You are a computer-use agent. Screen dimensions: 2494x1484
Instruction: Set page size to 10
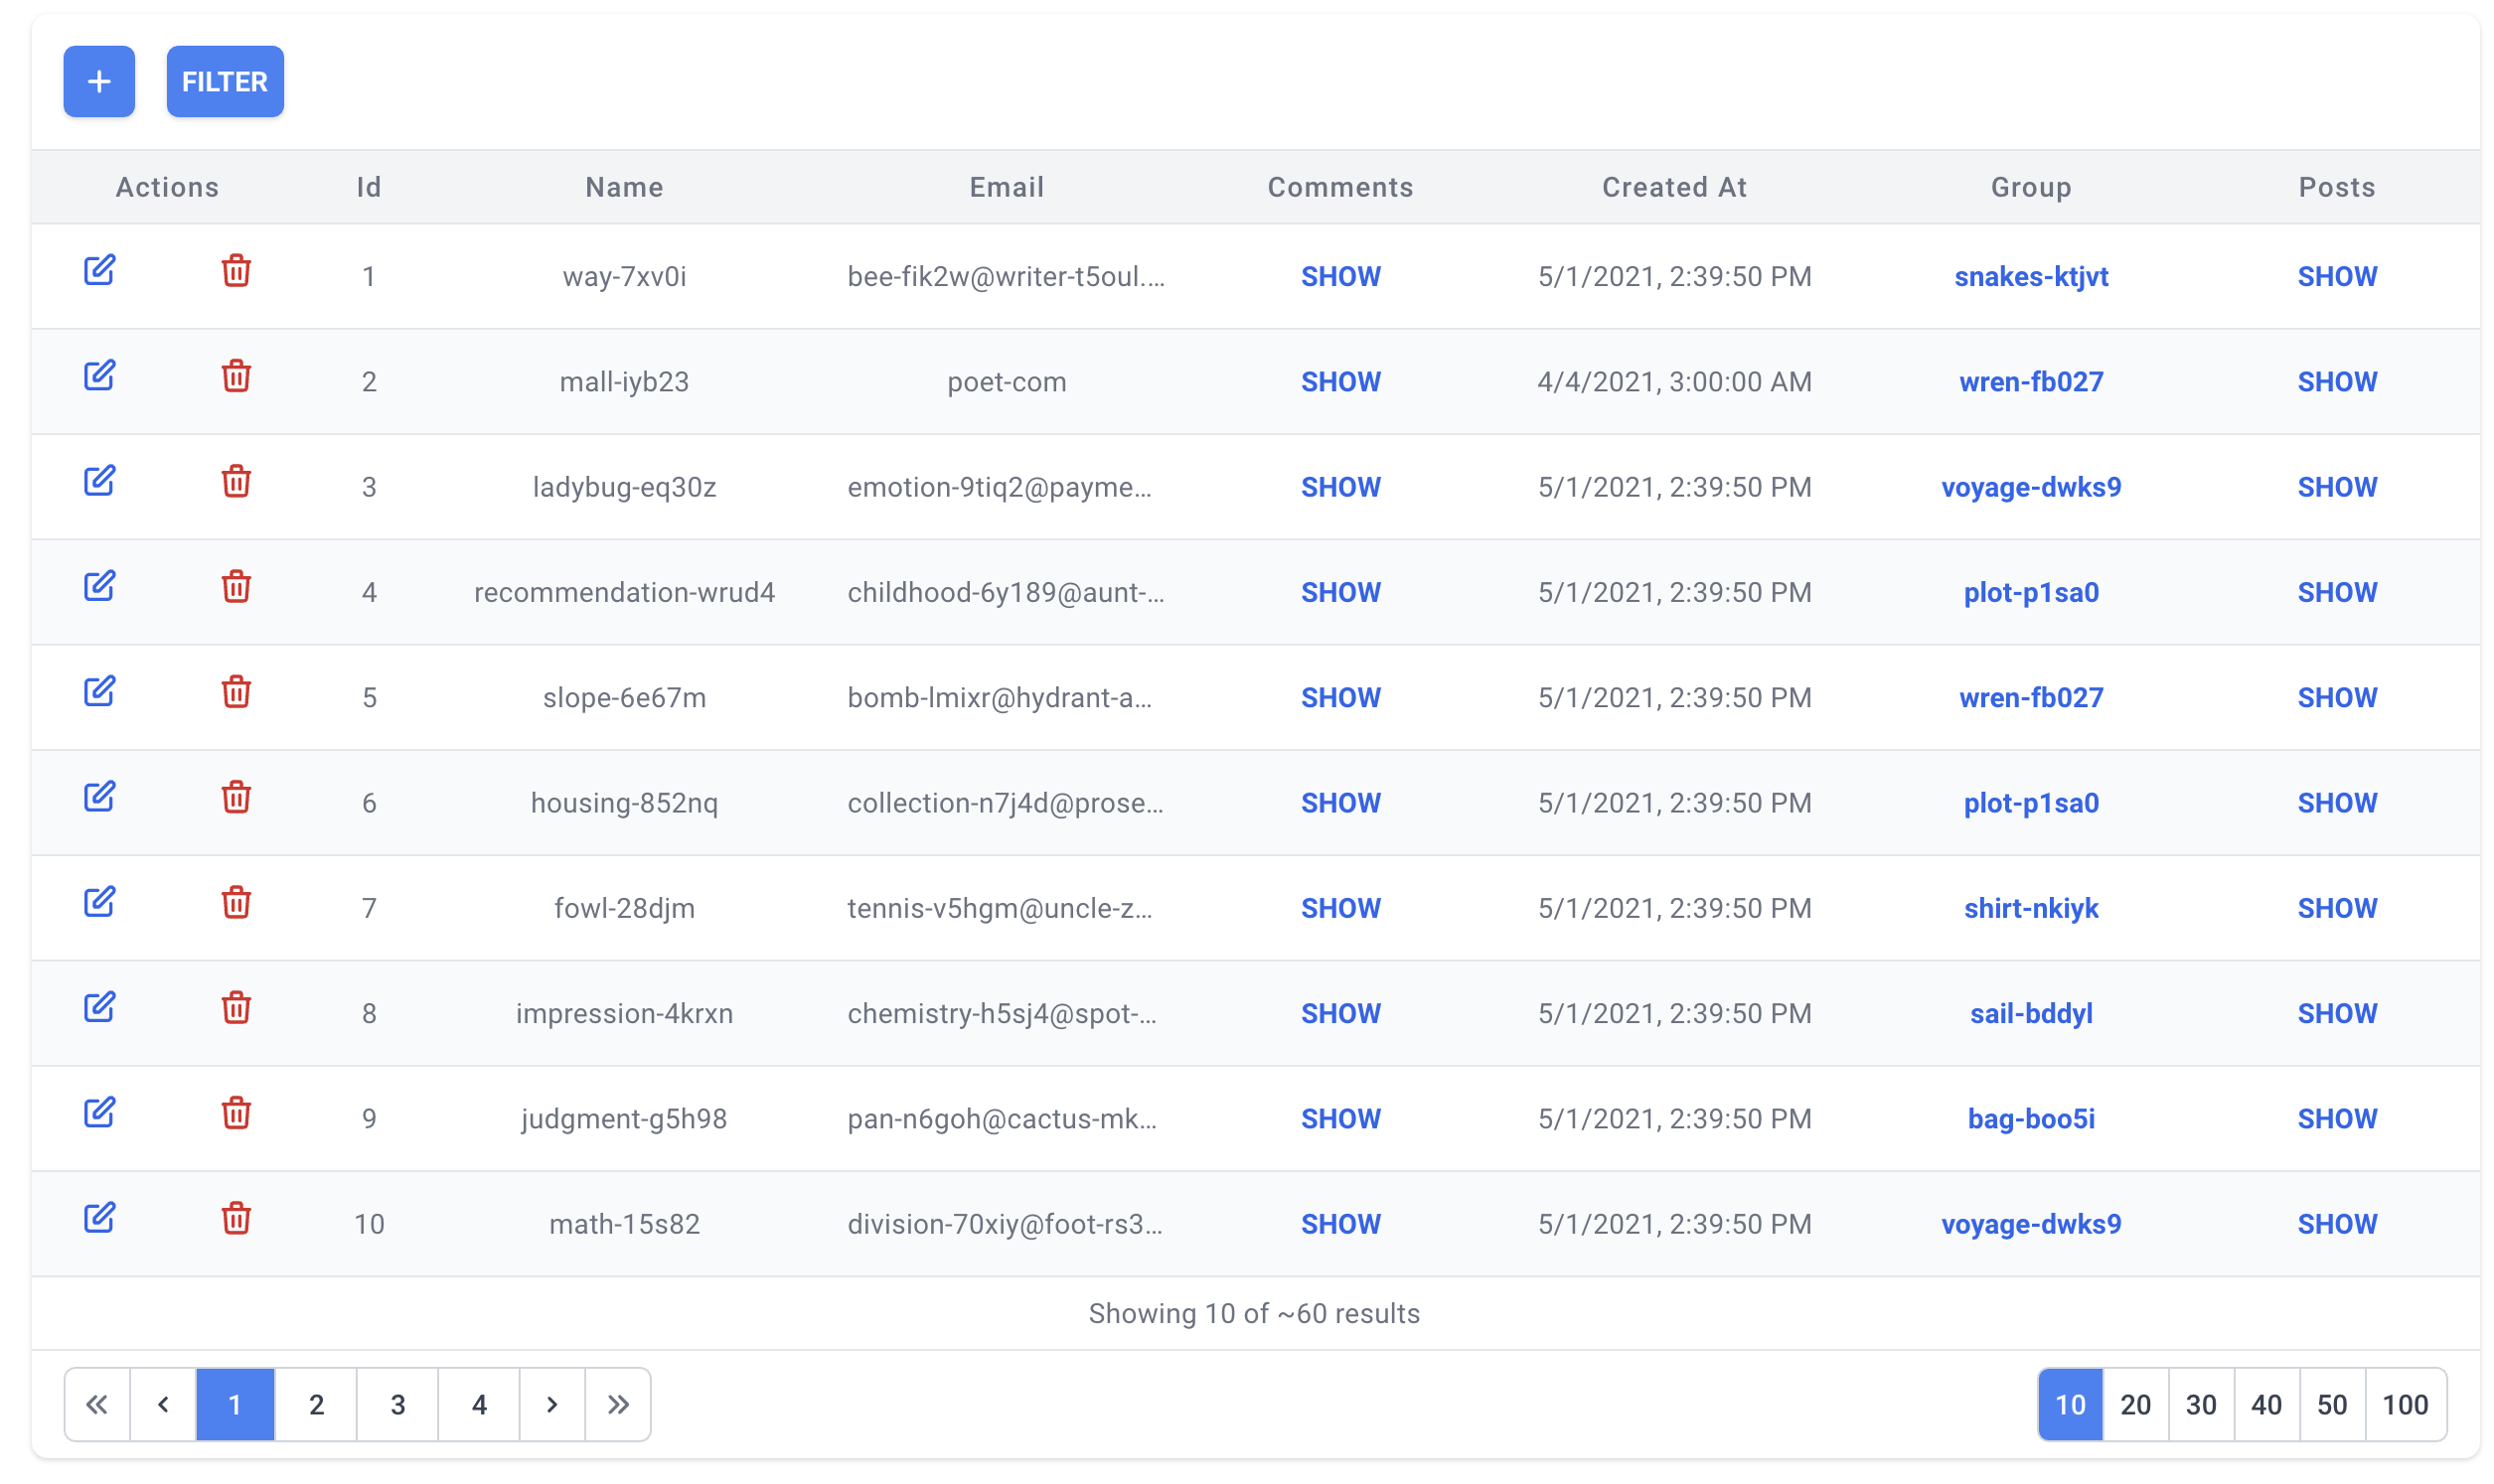click(2070, 1404)
